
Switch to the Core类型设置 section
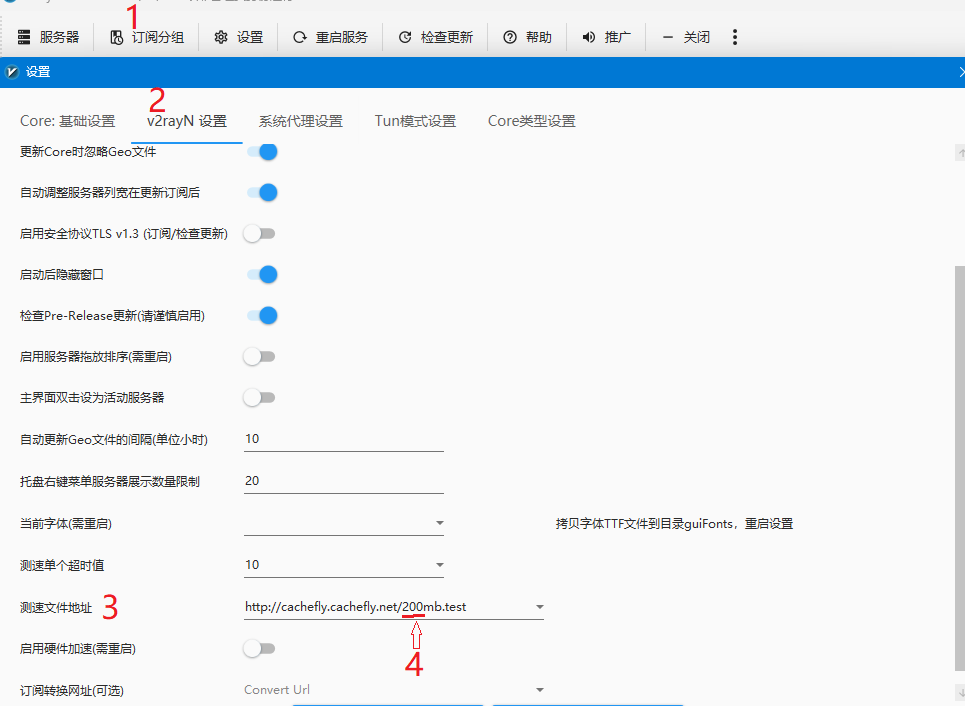pos(531,120)
